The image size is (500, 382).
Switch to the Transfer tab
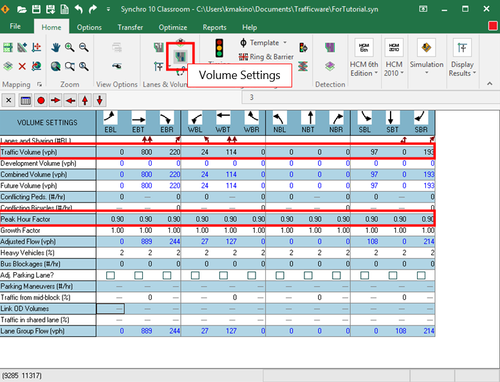coord(130,27)
